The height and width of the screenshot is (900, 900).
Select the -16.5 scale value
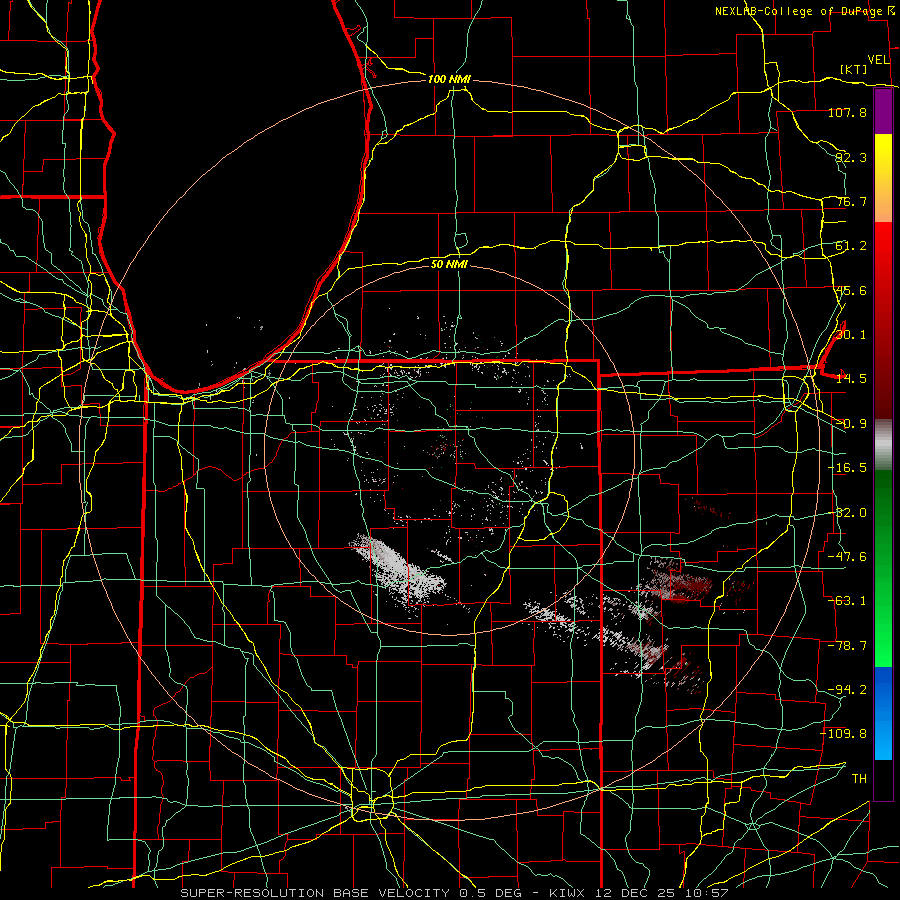tap(847, 468)
